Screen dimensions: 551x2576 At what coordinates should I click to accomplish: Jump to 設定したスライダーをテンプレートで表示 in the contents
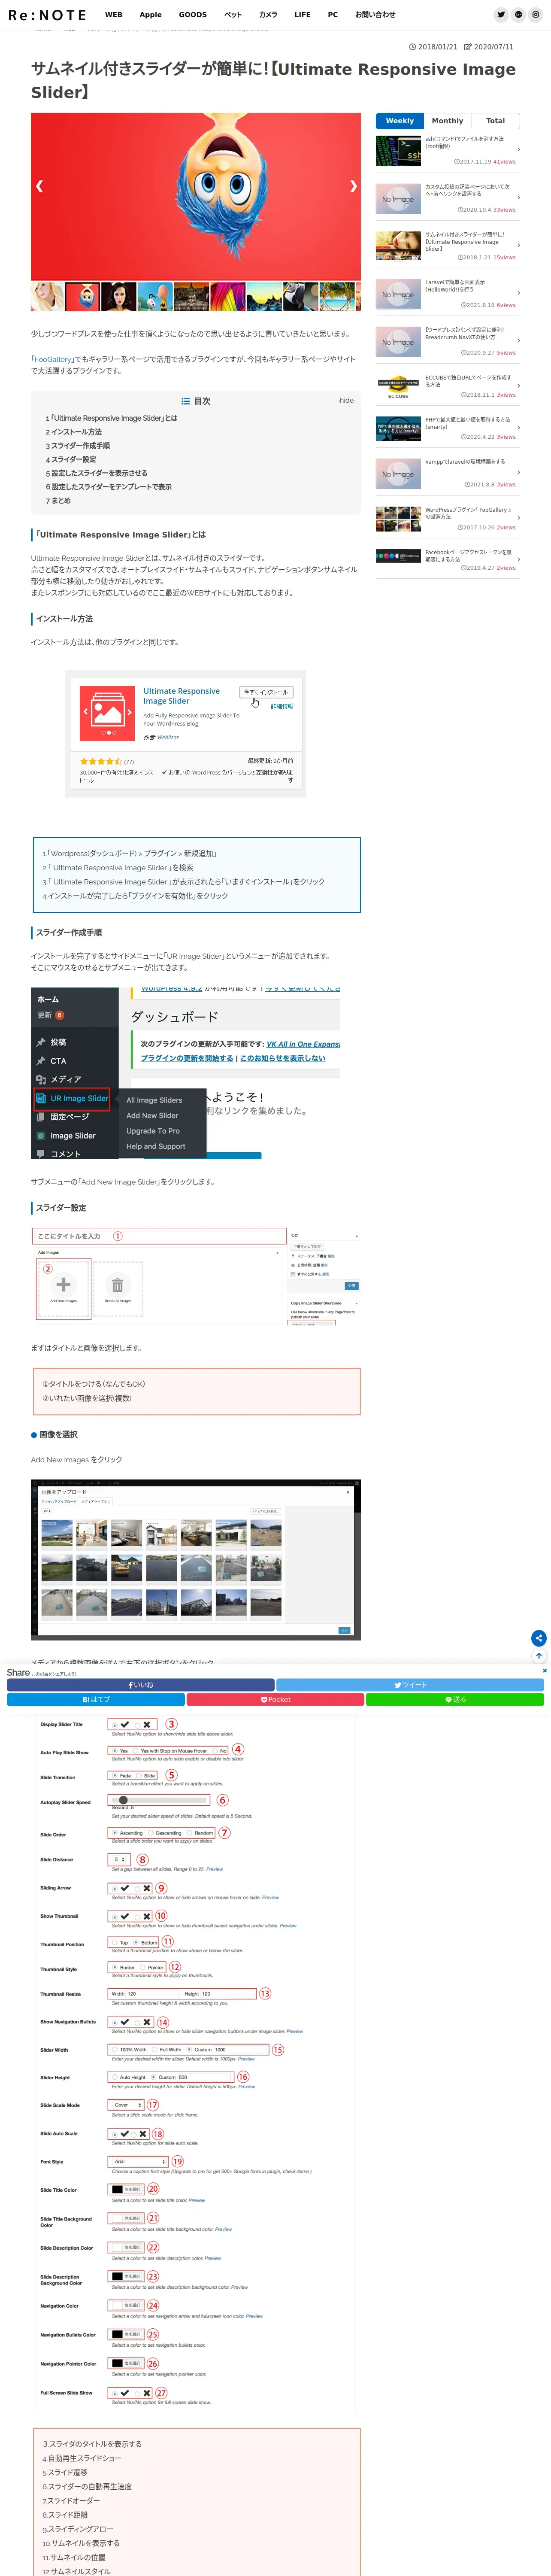108,487
